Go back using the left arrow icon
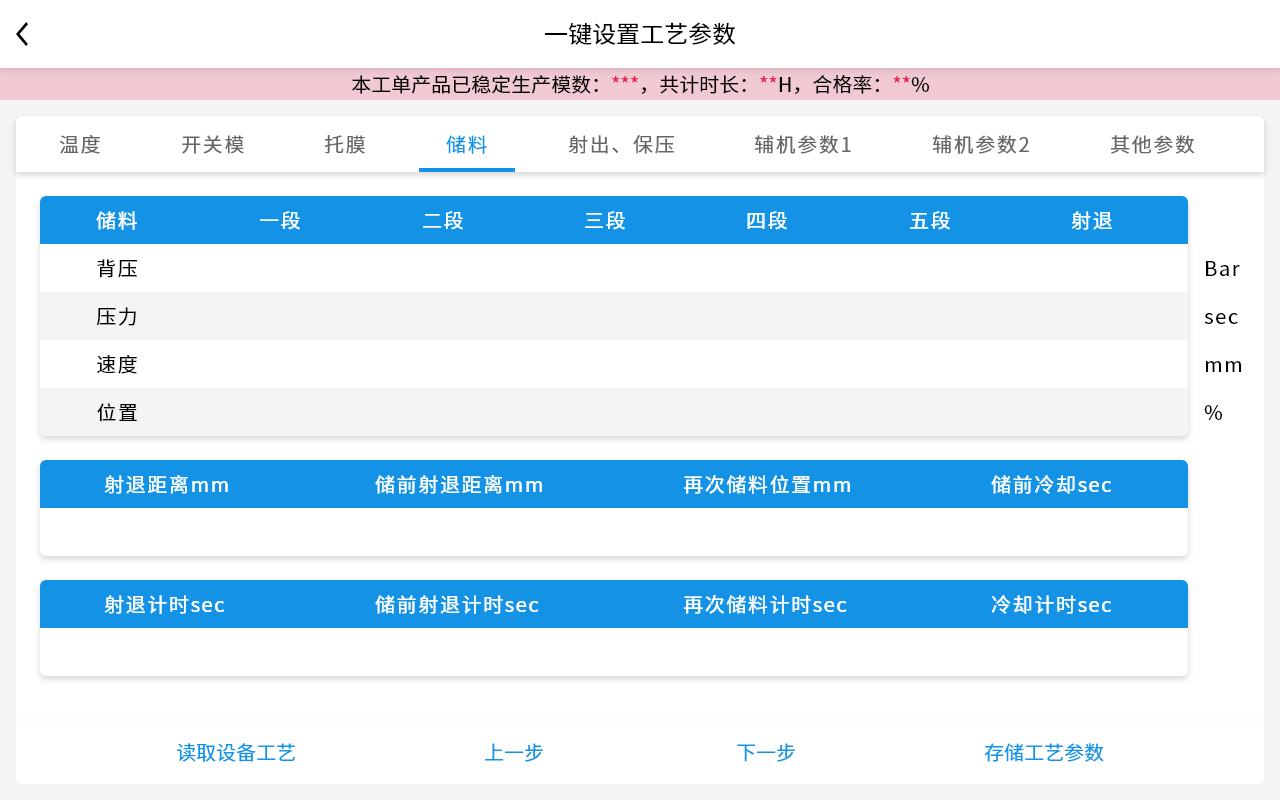Image resolution: width=1280 pixels, height=800 pixels. tap(23, 34)
